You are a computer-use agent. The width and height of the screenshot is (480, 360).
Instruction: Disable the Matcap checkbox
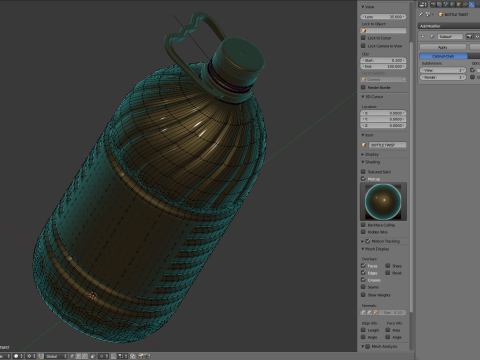[x=363, y=179]
